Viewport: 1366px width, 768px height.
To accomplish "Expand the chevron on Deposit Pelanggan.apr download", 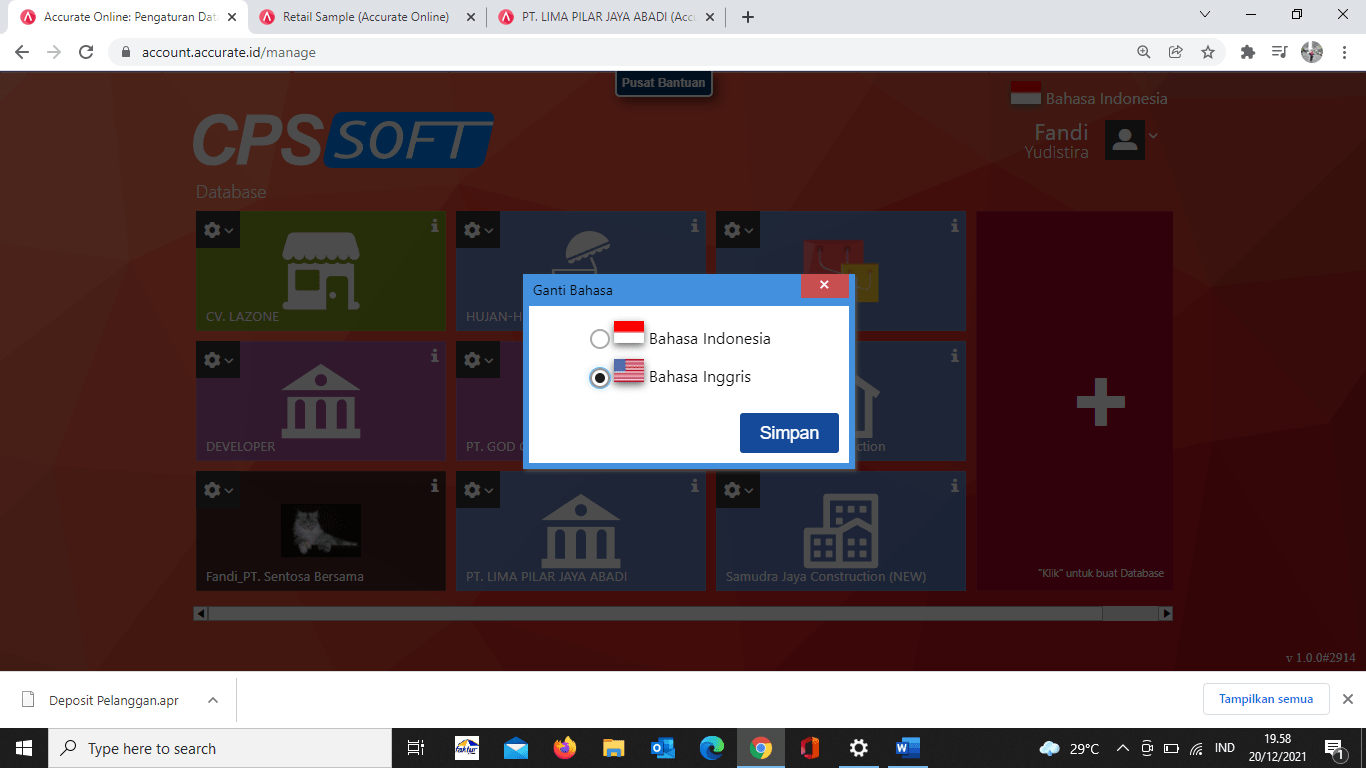I will (x=211, y=699).
